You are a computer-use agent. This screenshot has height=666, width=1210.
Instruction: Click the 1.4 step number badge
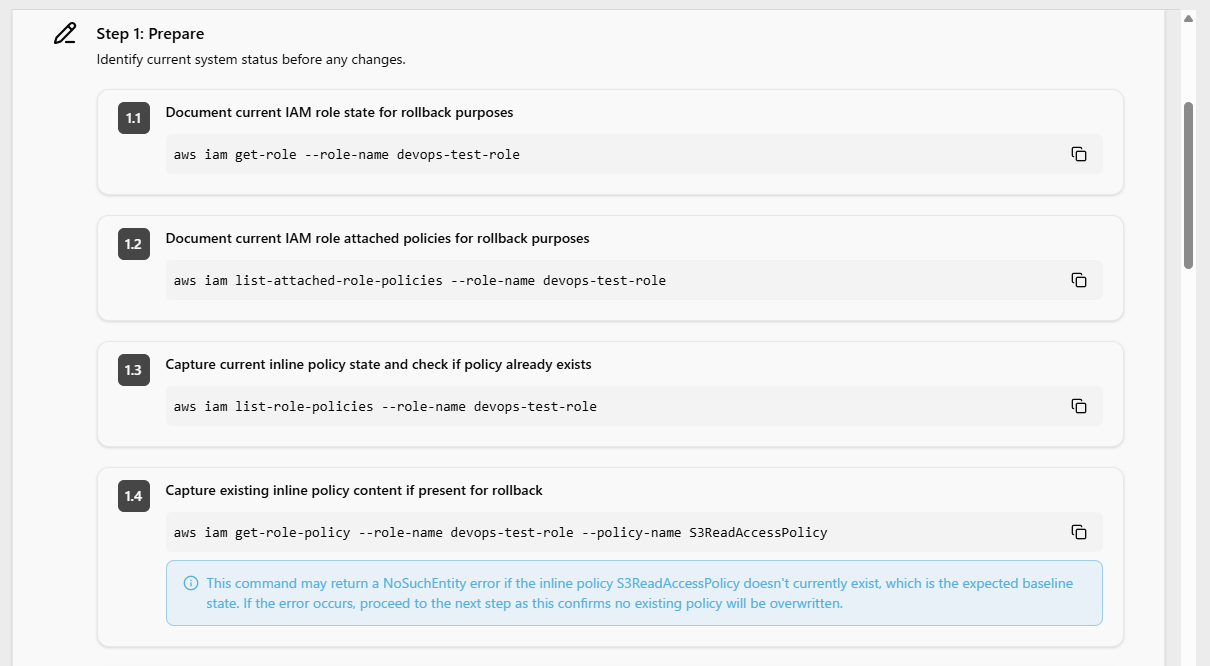click(133, 496)
